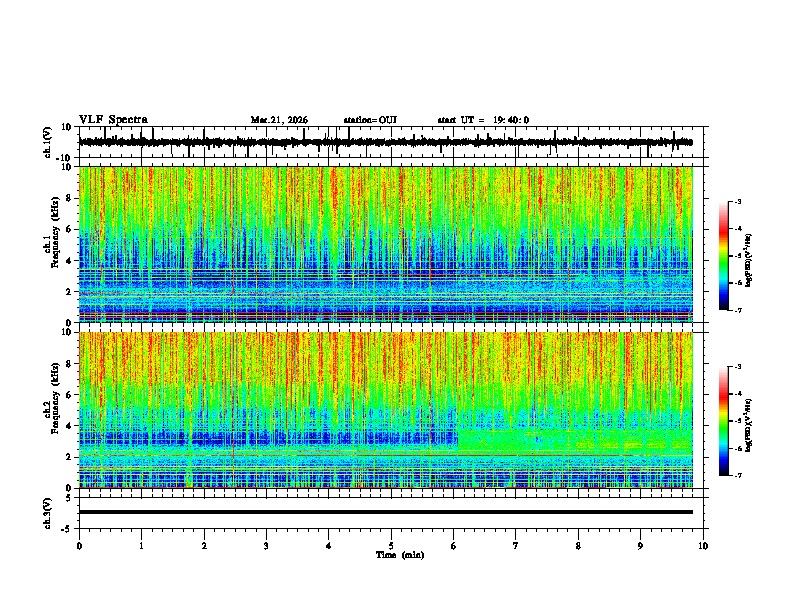This screenshot has width=792, height=612.
Task: Click the ch.2 spectrogram color scale bar
Action: (x=724, y=421)
